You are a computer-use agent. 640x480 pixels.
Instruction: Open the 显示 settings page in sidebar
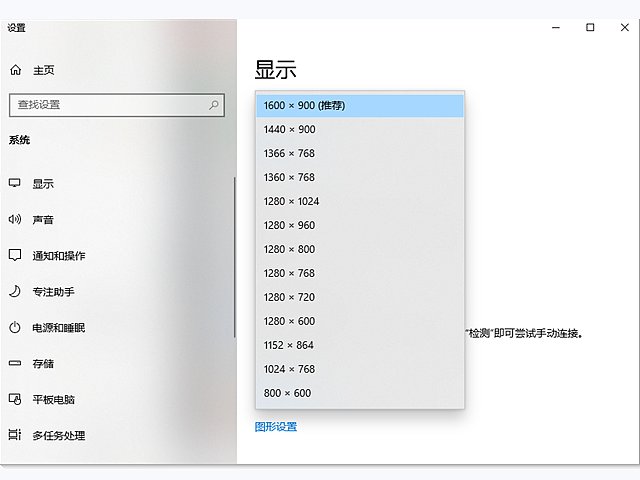point(43,184)
